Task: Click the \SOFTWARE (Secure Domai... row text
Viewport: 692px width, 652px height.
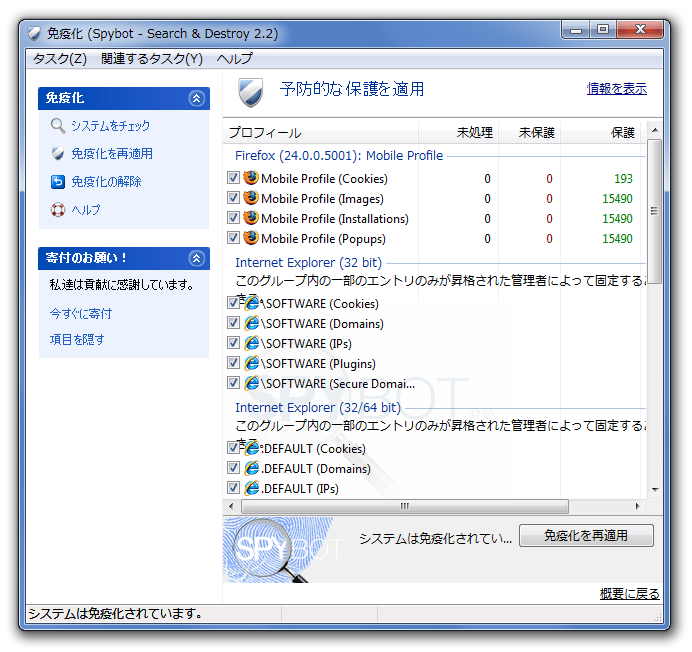Action: [x=338, y=384]
